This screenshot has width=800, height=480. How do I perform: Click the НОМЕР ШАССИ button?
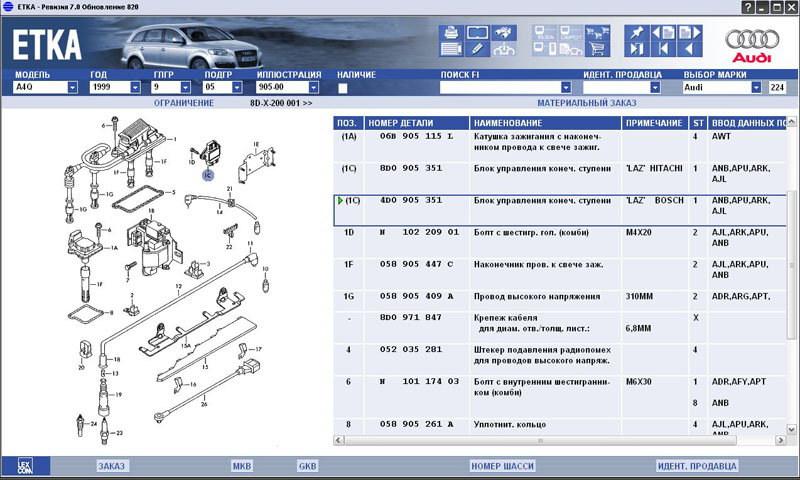pos(503,466)
